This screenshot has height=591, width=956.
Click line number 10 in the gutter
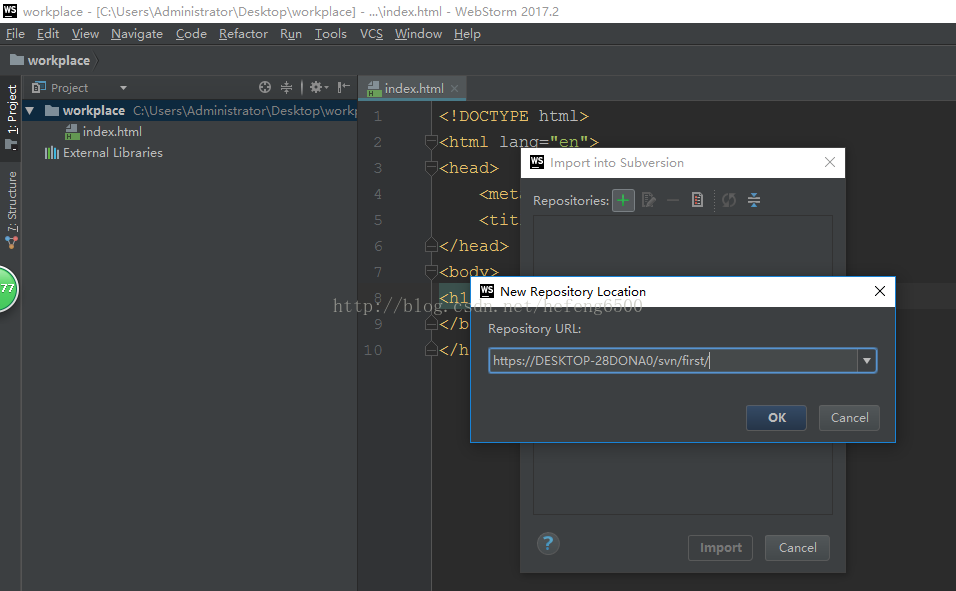[x=373, y=350]
